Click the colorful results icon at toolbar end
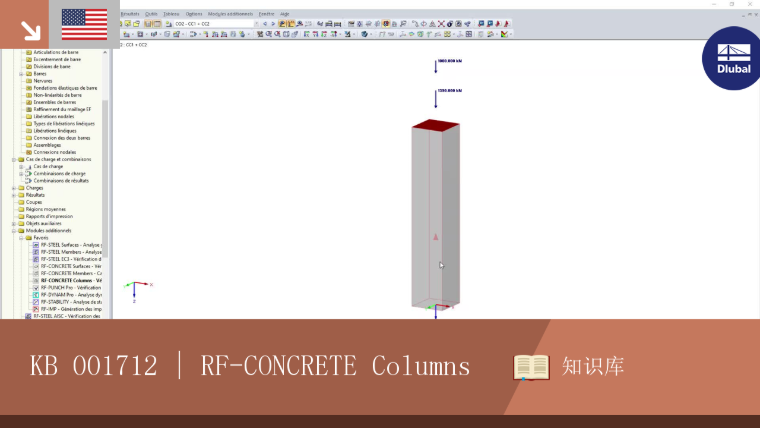The image size is (760, 428). tap(505, 34)
